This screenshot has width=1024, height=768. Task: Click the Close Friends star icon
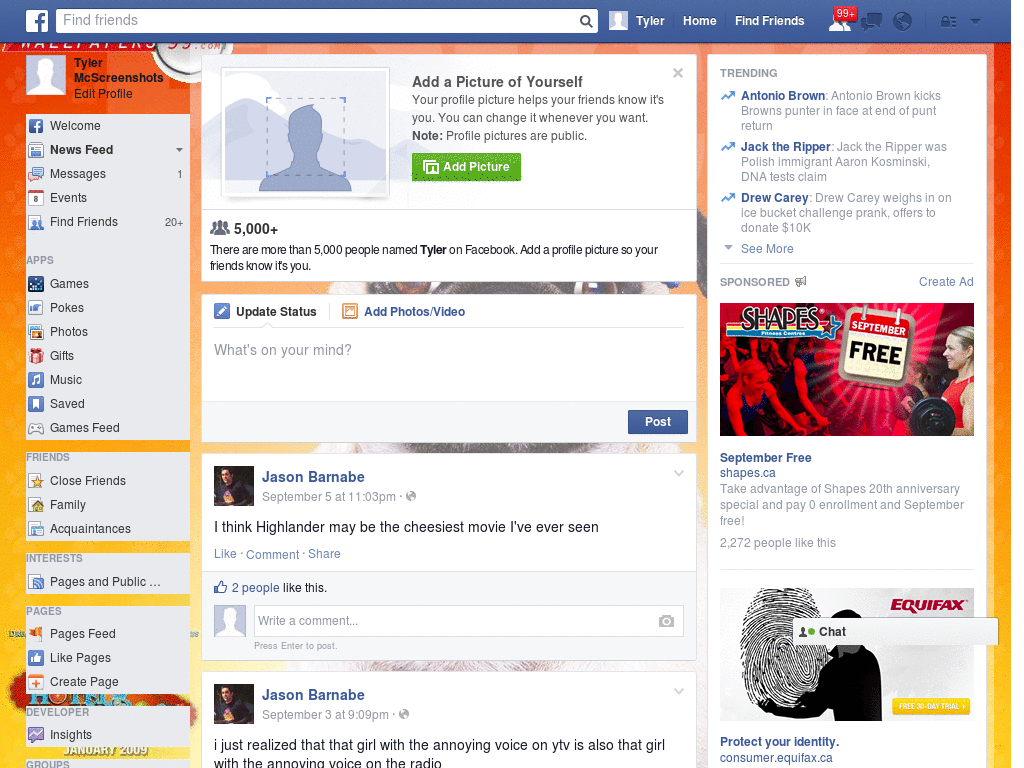pyautogui.click(x=36, y=481)
